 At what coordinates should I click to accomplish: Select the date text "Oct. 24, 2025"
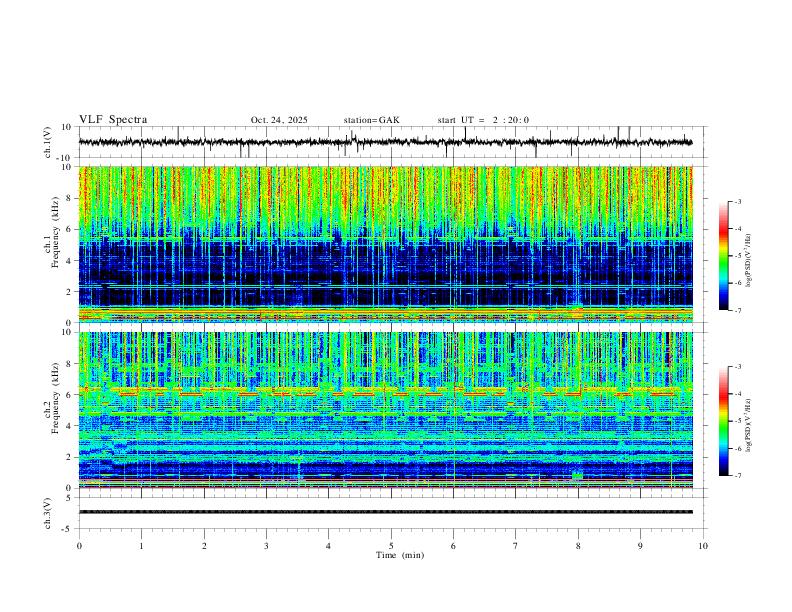pos(279,120)
